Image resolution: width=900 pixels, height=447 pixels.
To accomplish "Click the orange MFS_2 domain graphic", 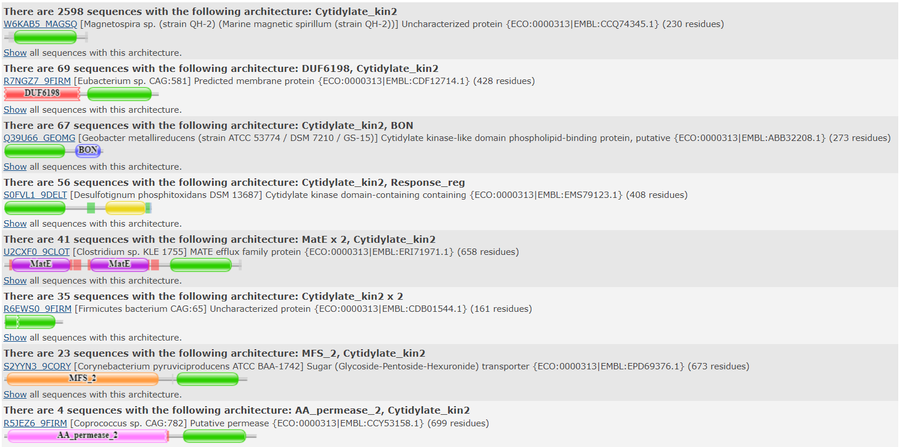I will (82, 379).
